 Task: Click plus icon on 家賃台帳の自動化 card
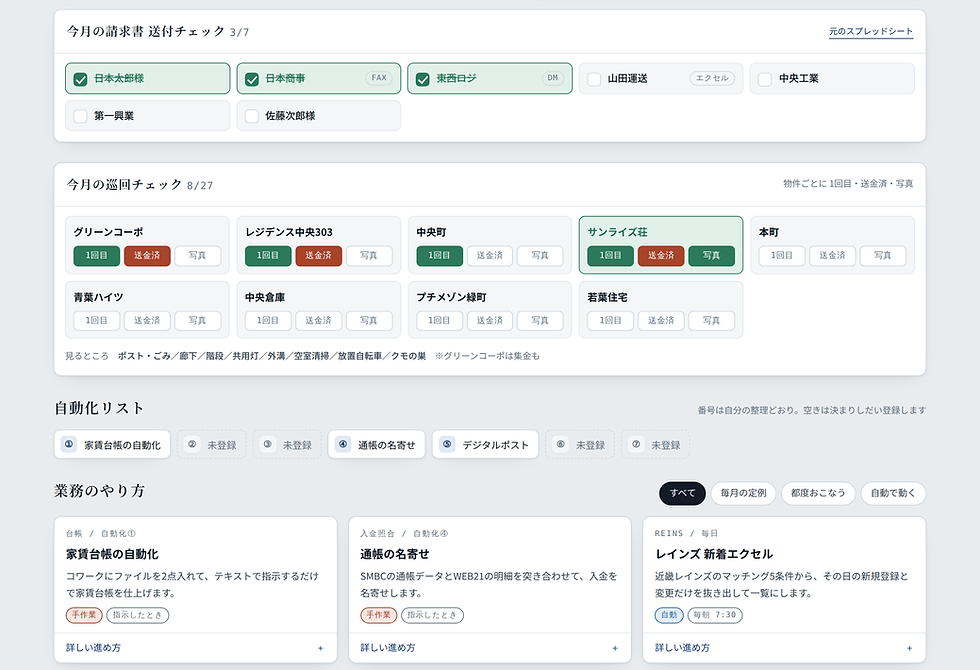(321, 648)
